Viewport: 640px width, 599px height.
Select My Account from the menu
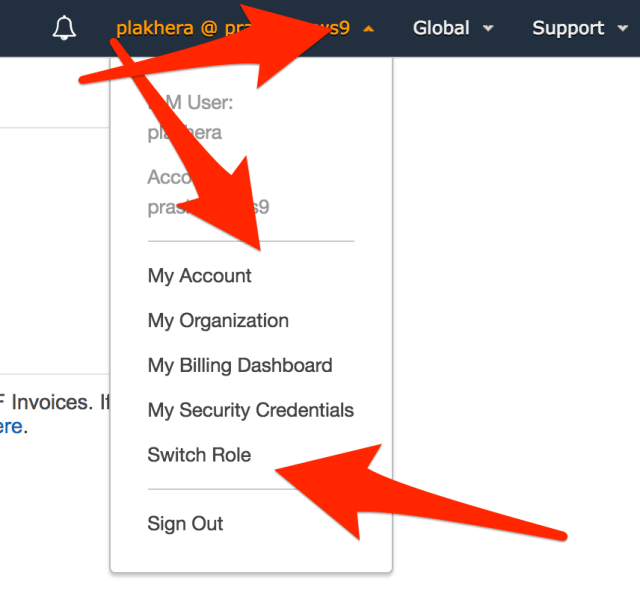coord(200,276)
